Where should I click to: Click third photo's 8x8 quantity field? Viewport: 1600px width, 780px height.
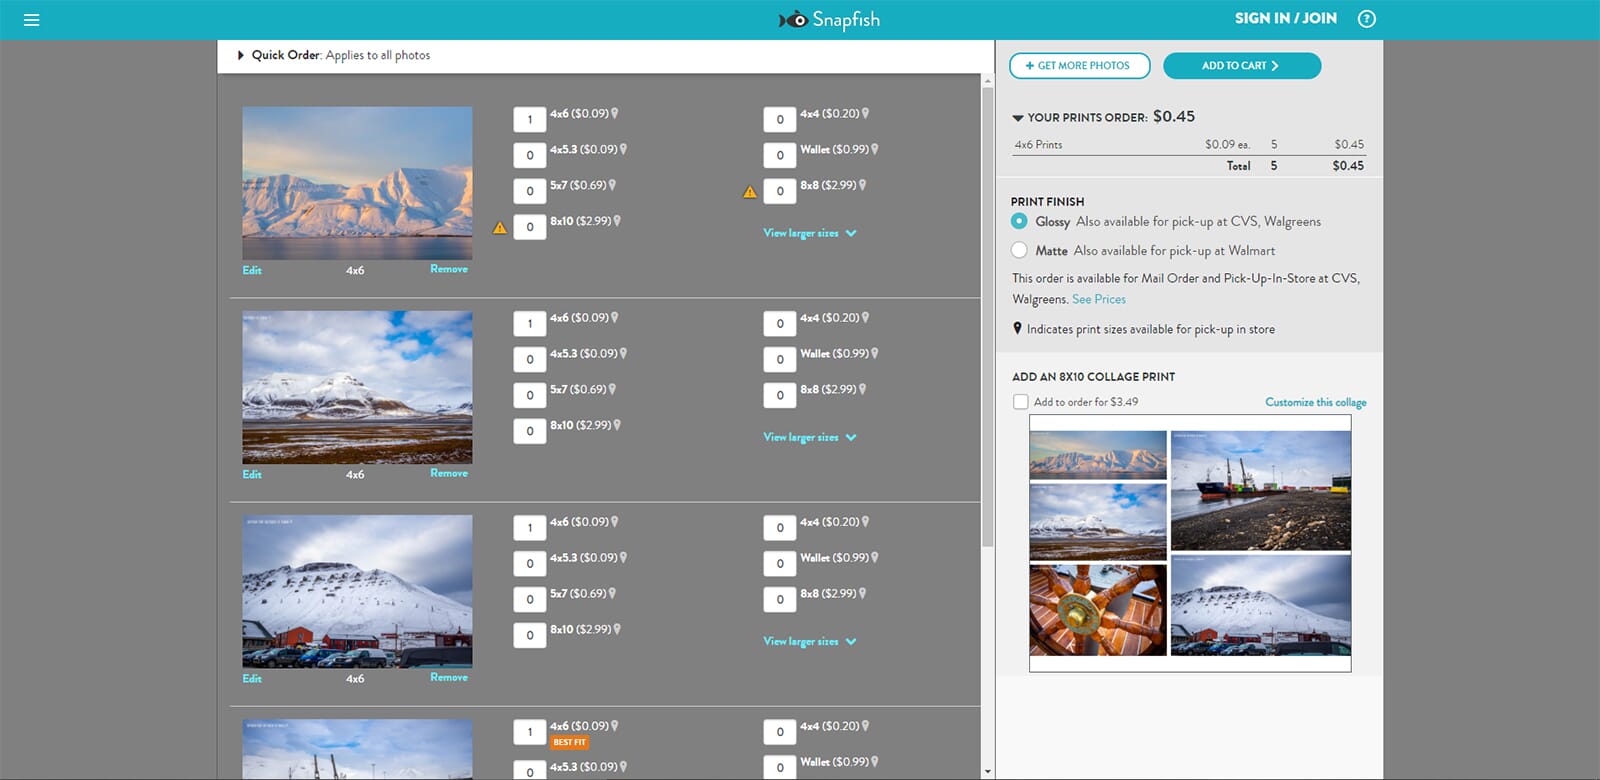[x=780, y=599]
